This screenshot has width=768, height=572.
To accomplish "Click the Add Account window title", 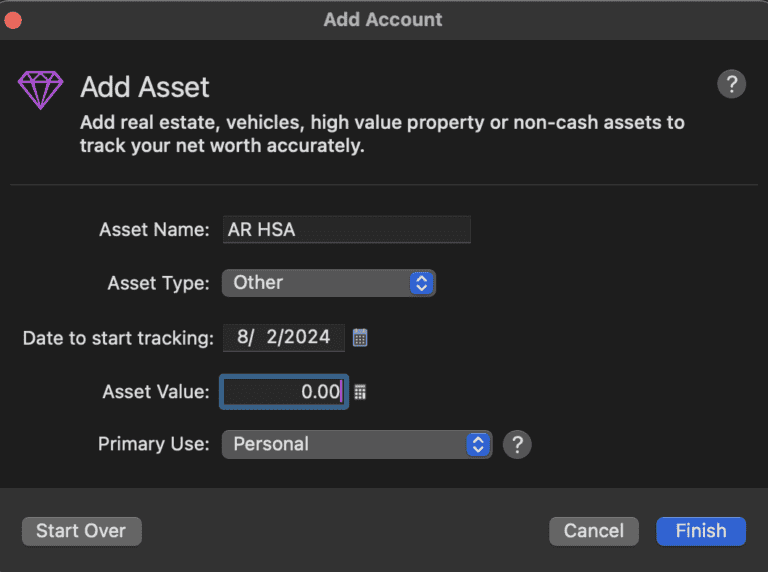I will pos(383,20).
